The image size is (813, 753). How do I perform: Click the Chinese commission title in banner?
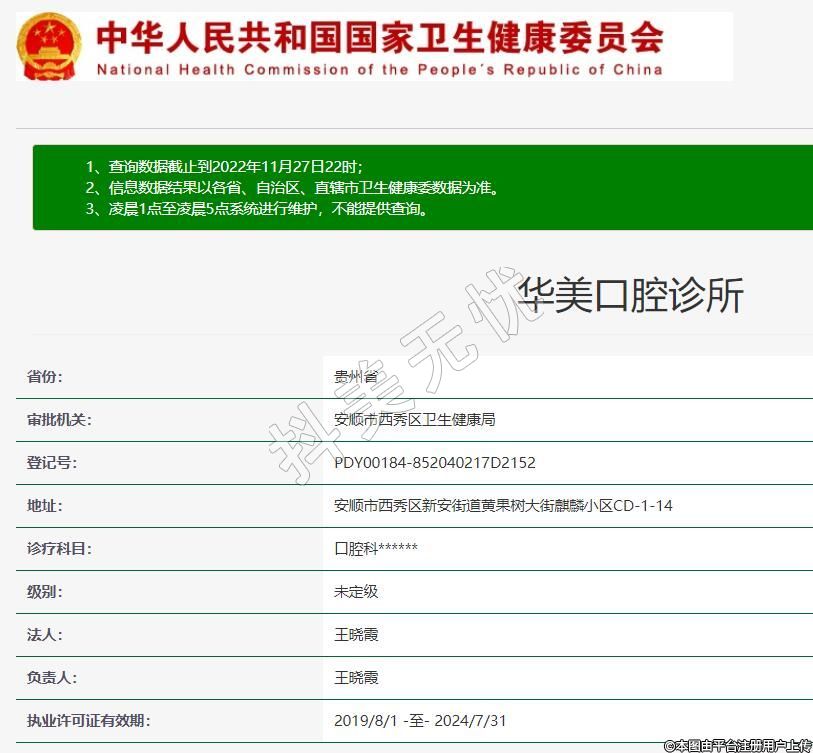click(x=379, y=37)
